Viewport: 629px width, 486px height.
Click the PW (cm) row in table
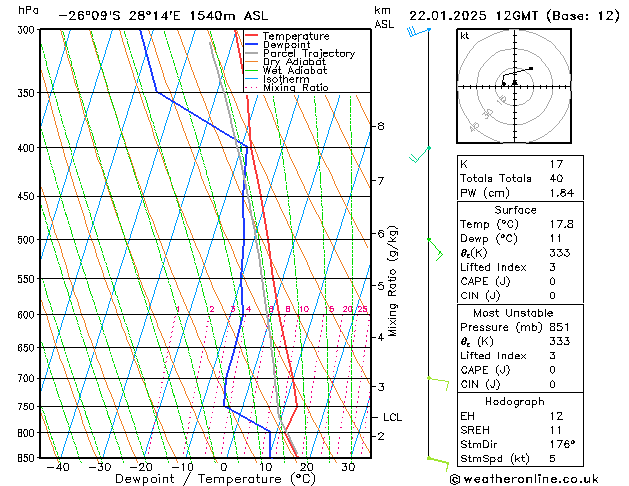514,193
